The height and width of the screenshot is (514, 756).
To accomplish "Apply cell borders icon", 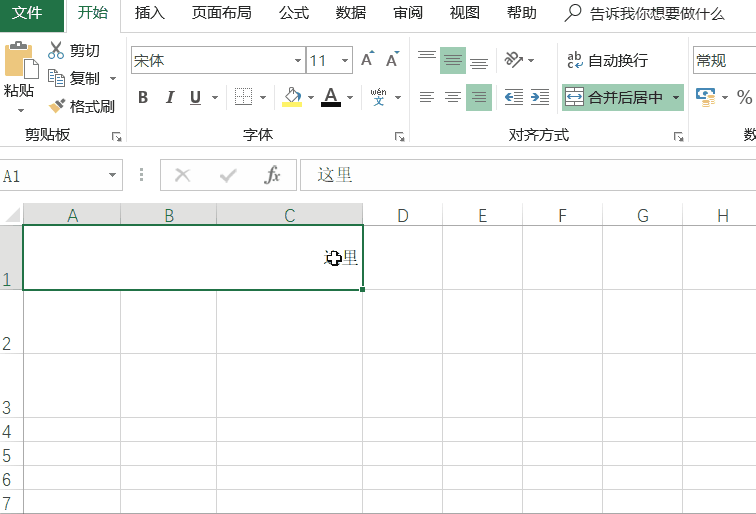I will click(x=243, y=97).
